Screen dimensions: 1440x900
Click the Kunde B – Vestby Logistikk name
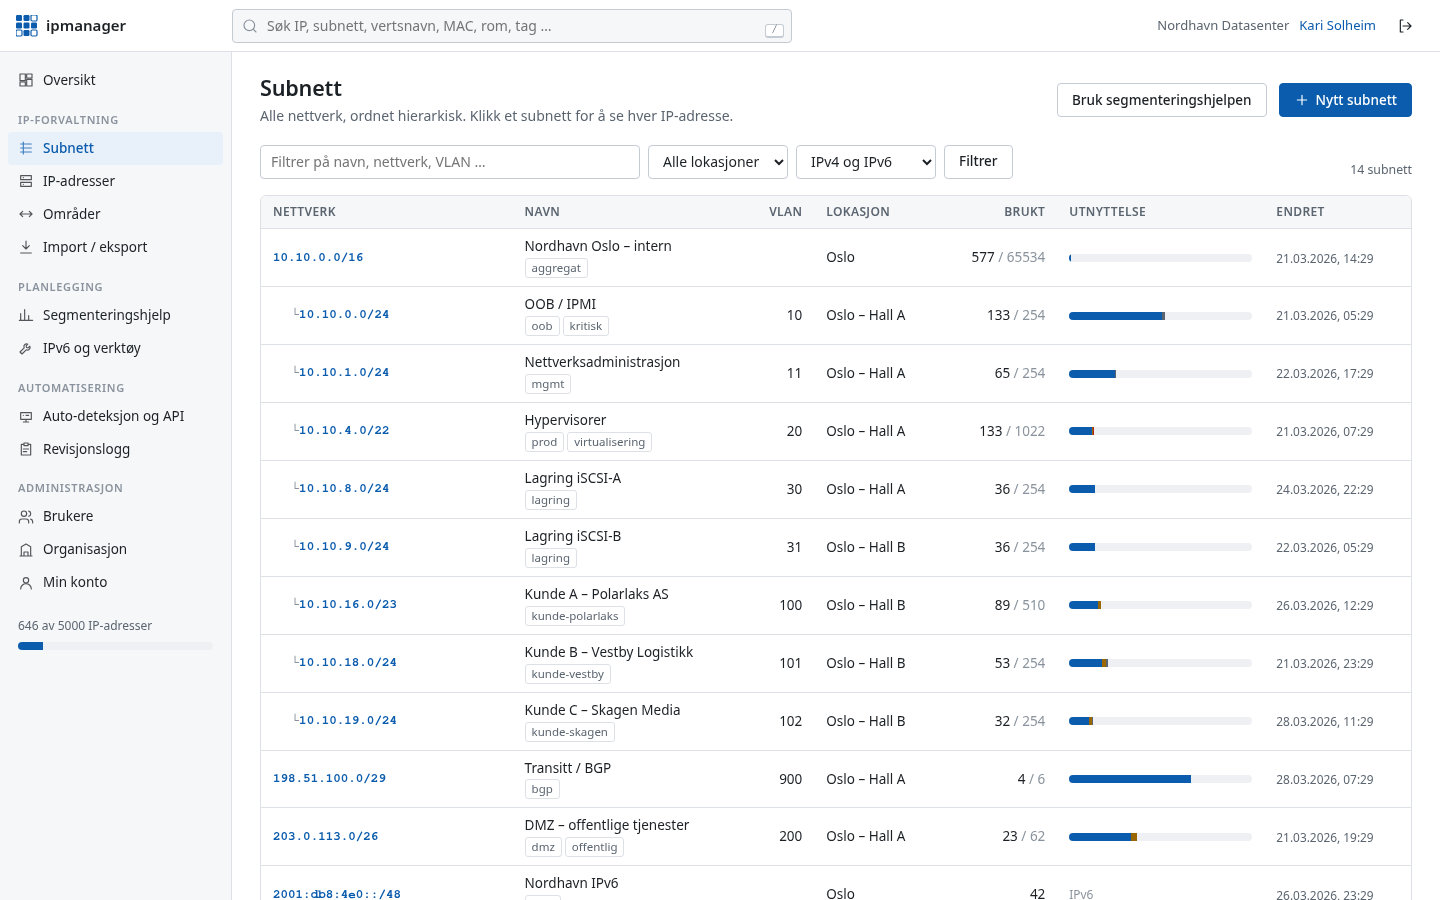point(609,652)
